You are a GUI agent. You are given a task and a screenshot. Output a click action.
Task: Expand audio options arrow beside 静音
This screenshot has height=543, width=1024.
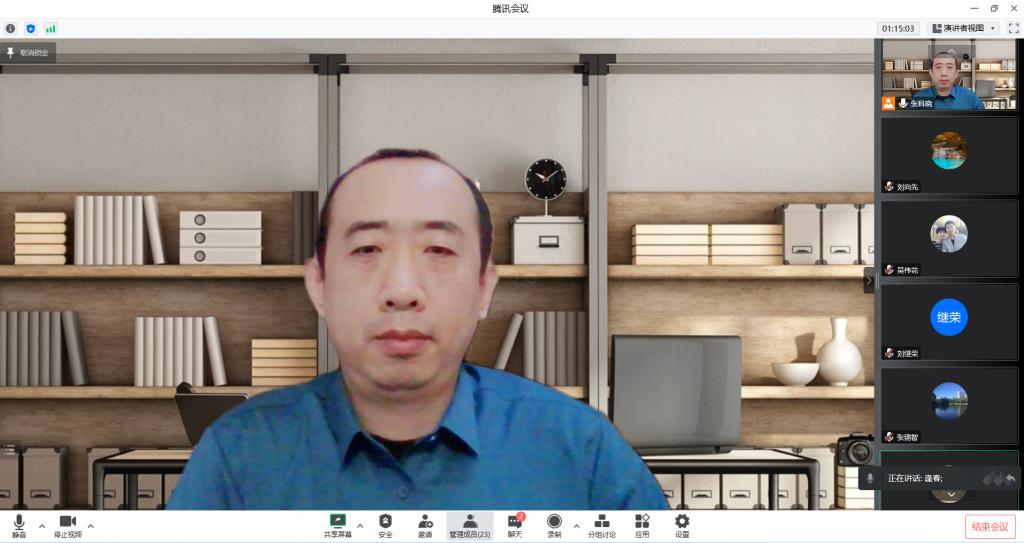pos(42,525)
